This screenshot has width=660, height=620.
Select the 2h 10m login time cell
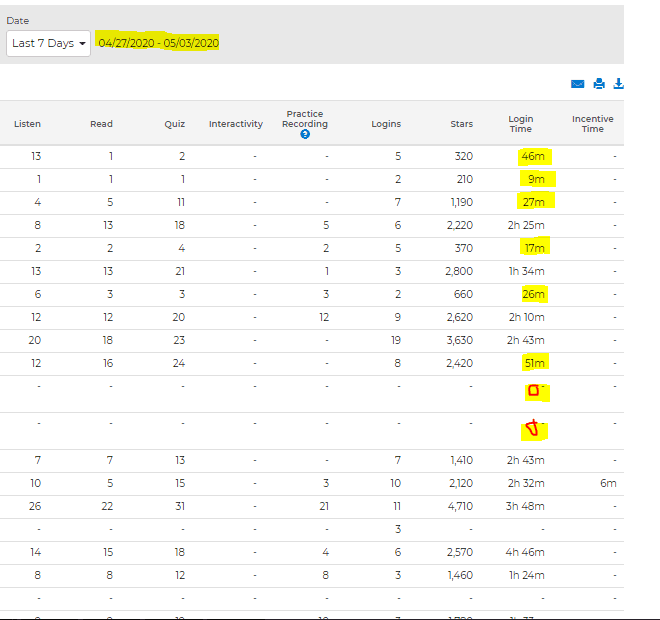[x=527, y=317]
